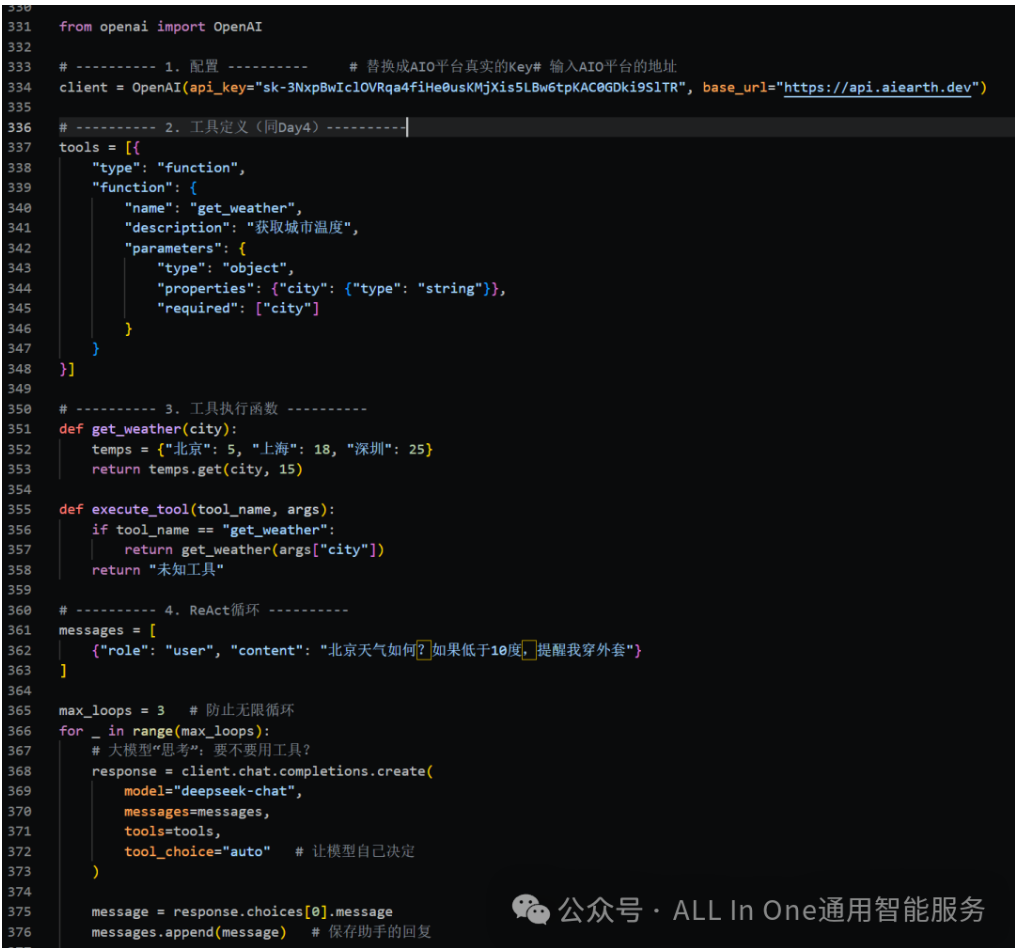Viewport: 1015px width, 948px height.
Task: Click "def execute_tool(tool_name, args):"
Action: pyautogui.click(x=197, y=510)
